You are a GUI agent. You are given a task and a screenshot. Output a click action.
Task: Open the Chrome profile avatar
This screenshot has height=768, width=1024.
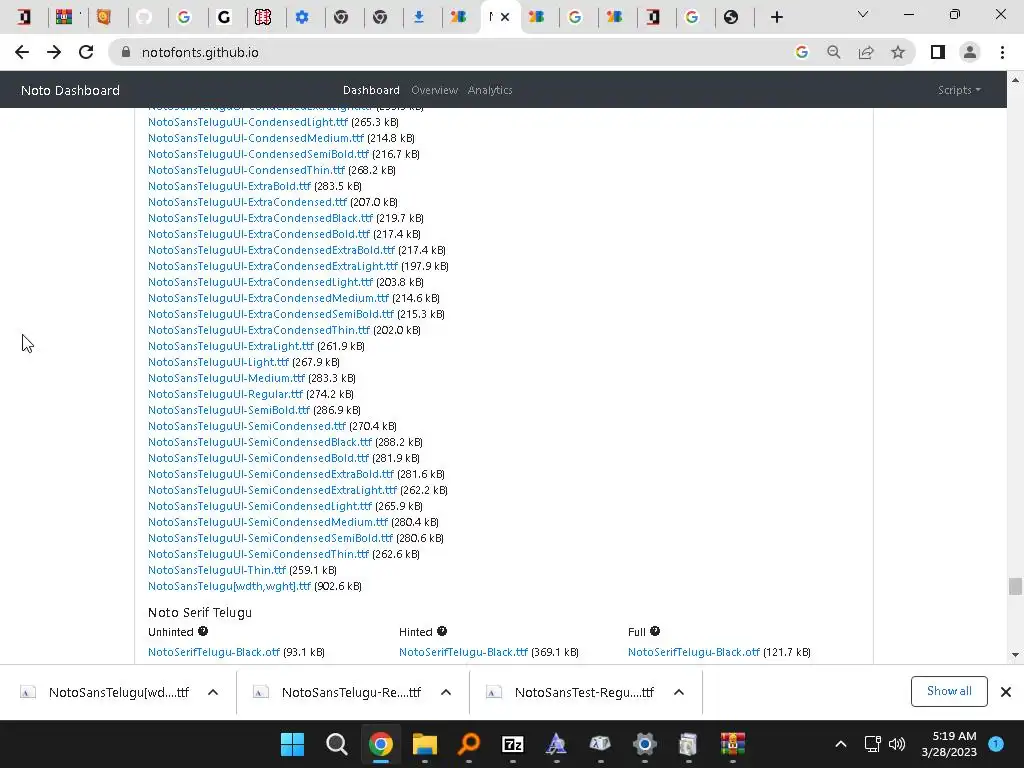(x=970, y=52)
